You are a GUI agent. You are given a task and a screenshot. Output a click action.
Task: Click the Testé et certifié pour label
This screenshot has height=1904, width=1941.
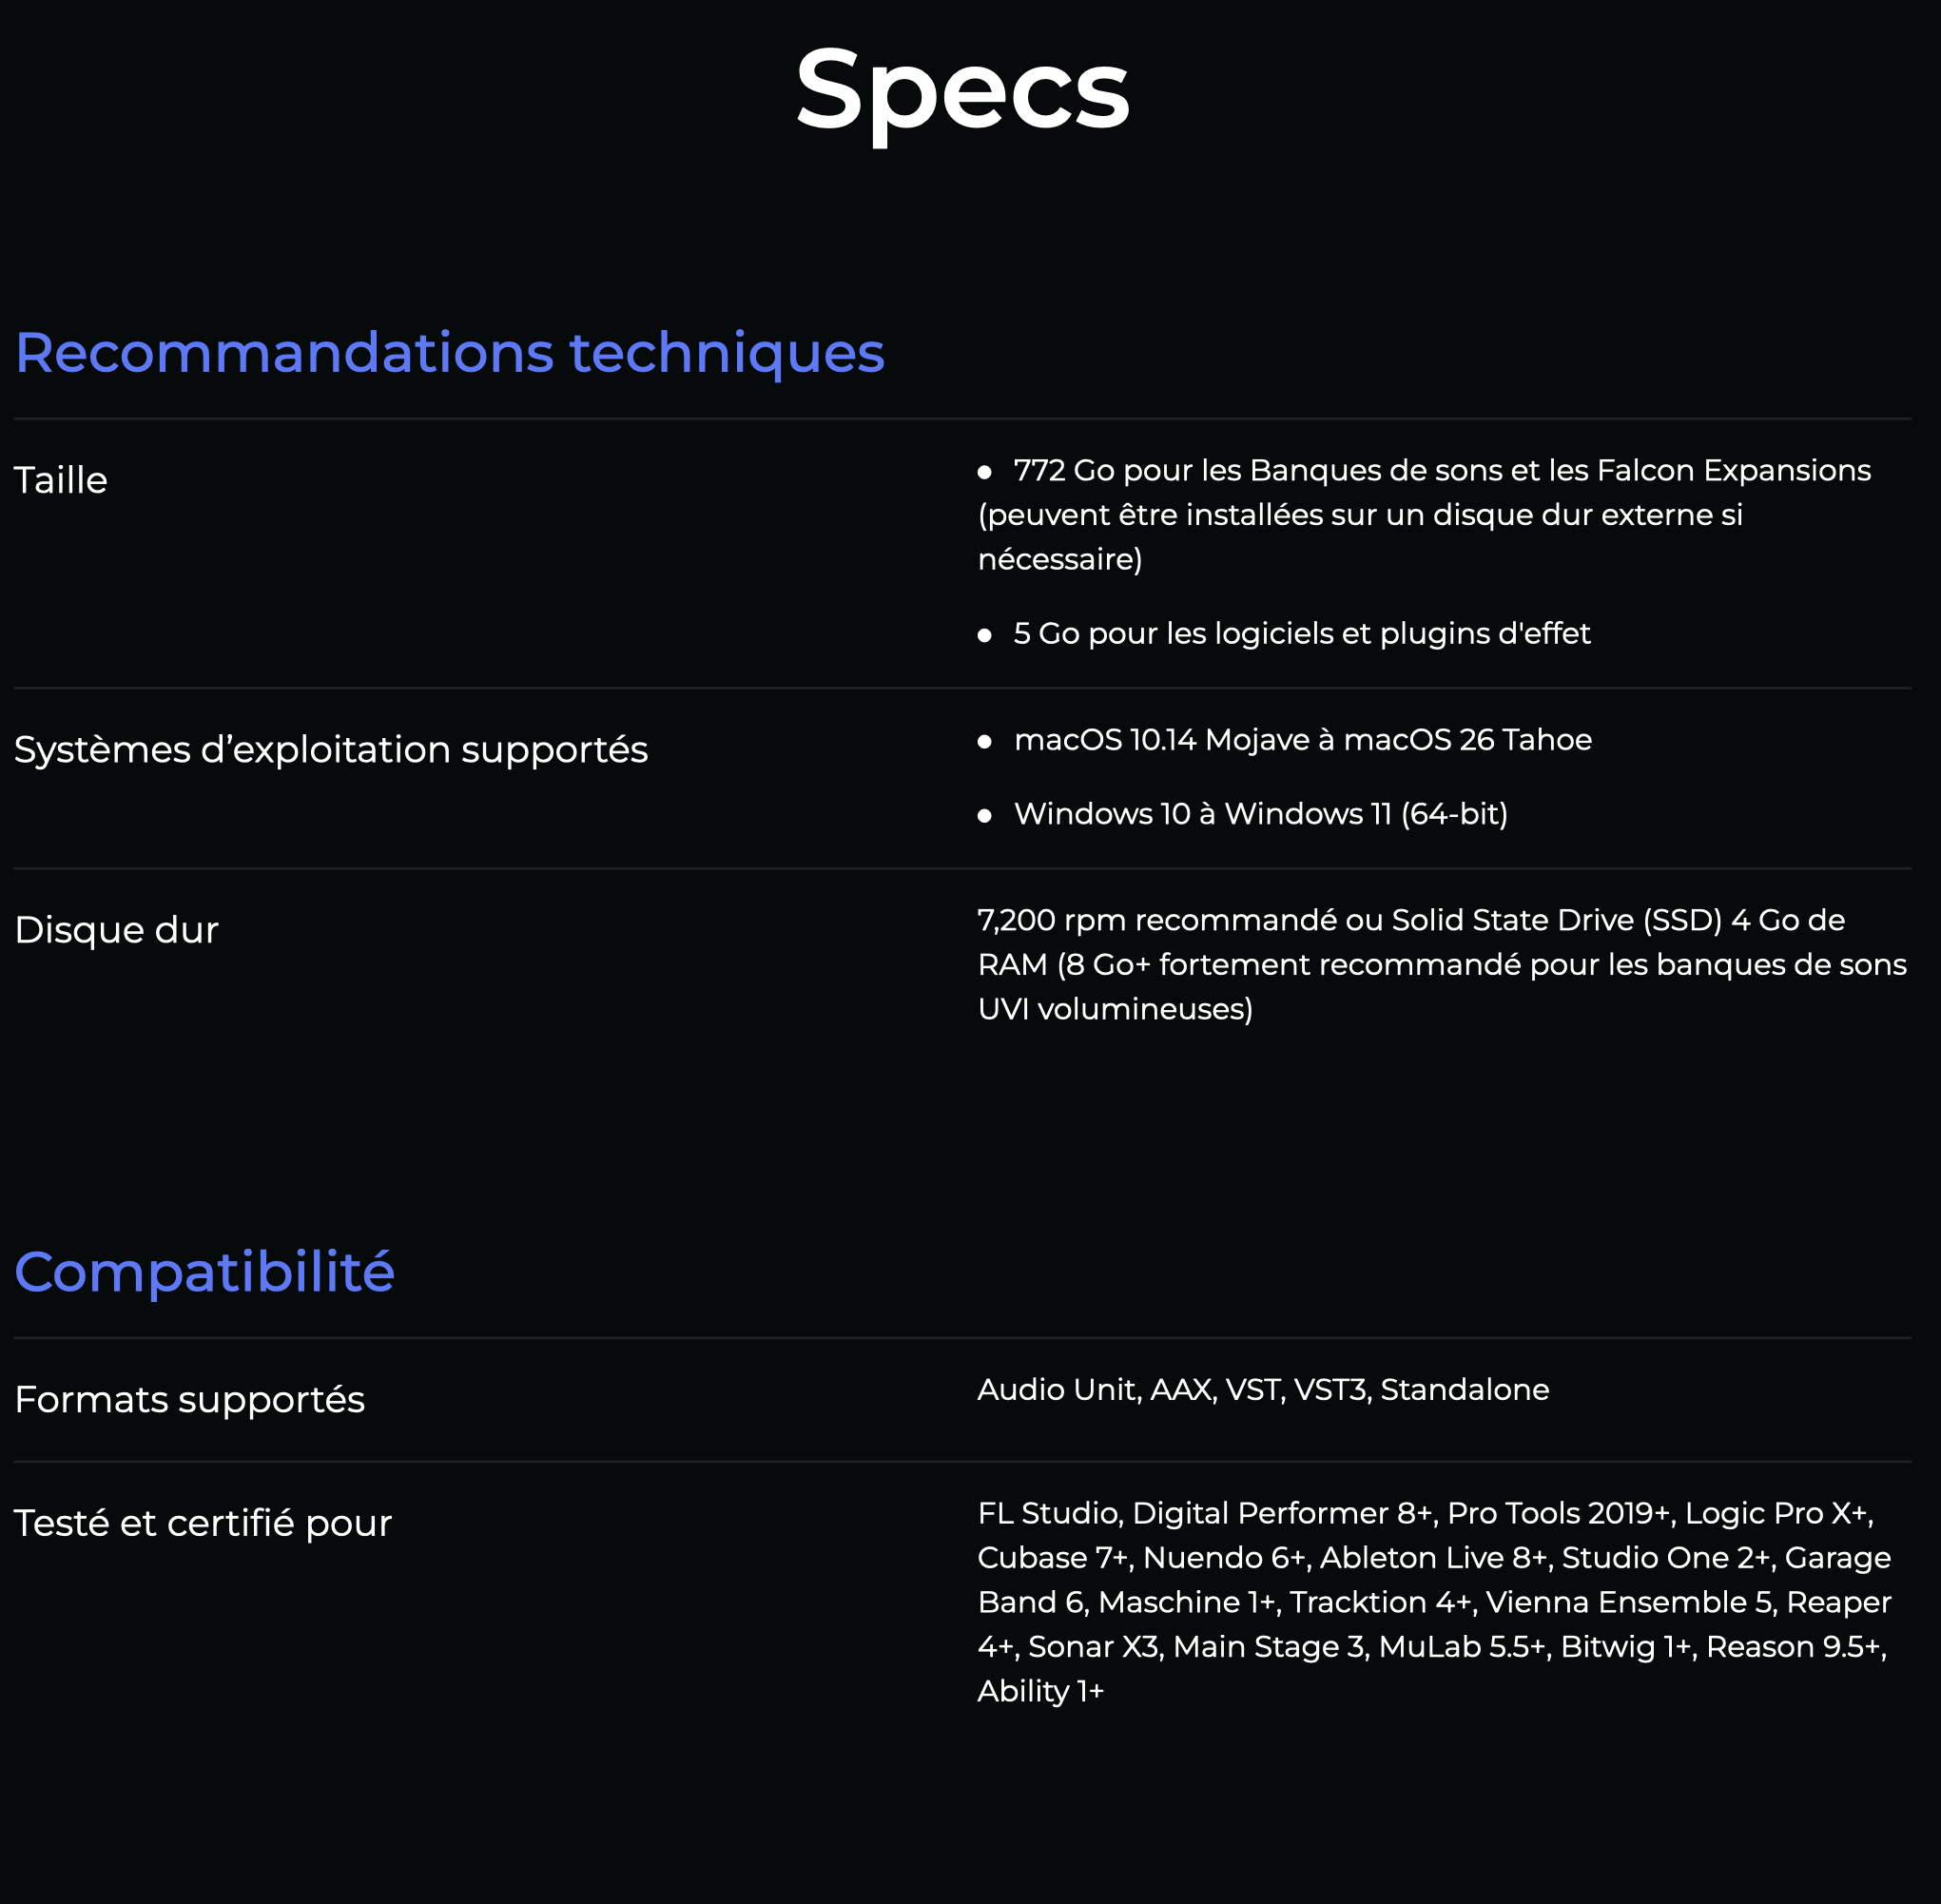[x=203, y=1523]
